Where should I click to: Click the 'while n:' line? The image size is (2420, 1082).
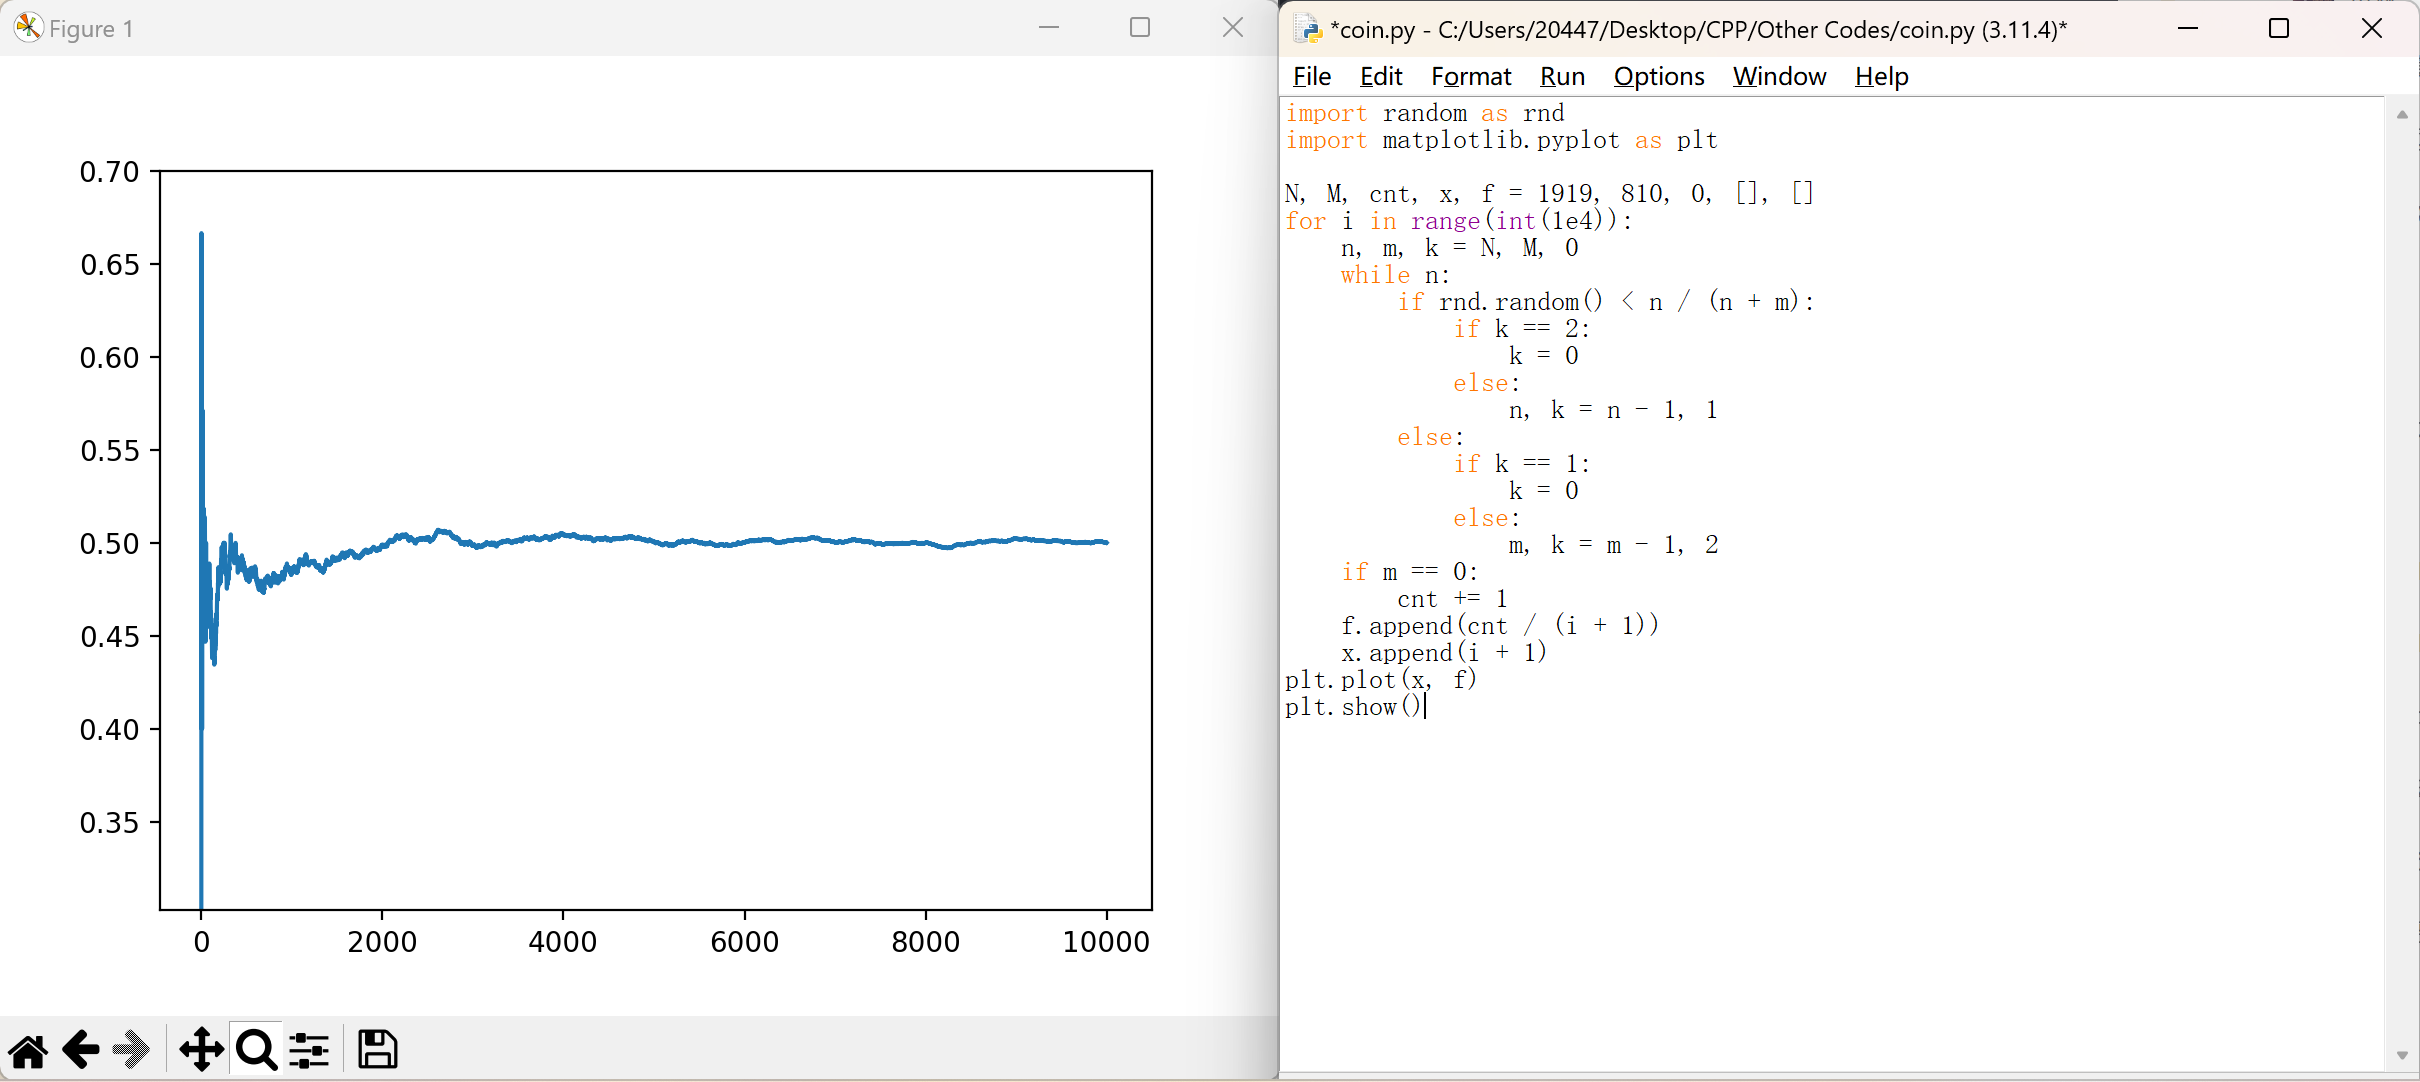(x=1395, y=275)
